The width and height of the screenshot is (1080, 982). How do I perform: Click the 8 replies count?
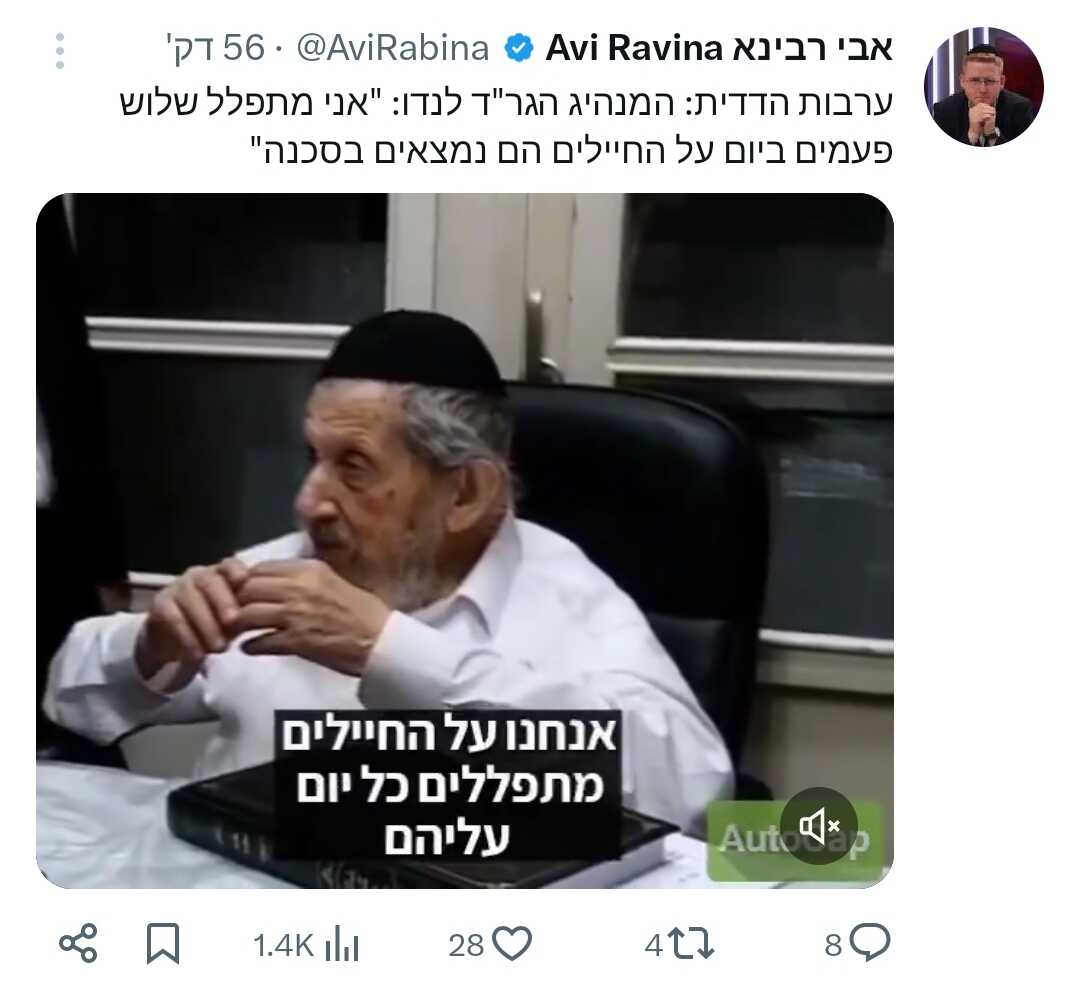pos(833,945)
